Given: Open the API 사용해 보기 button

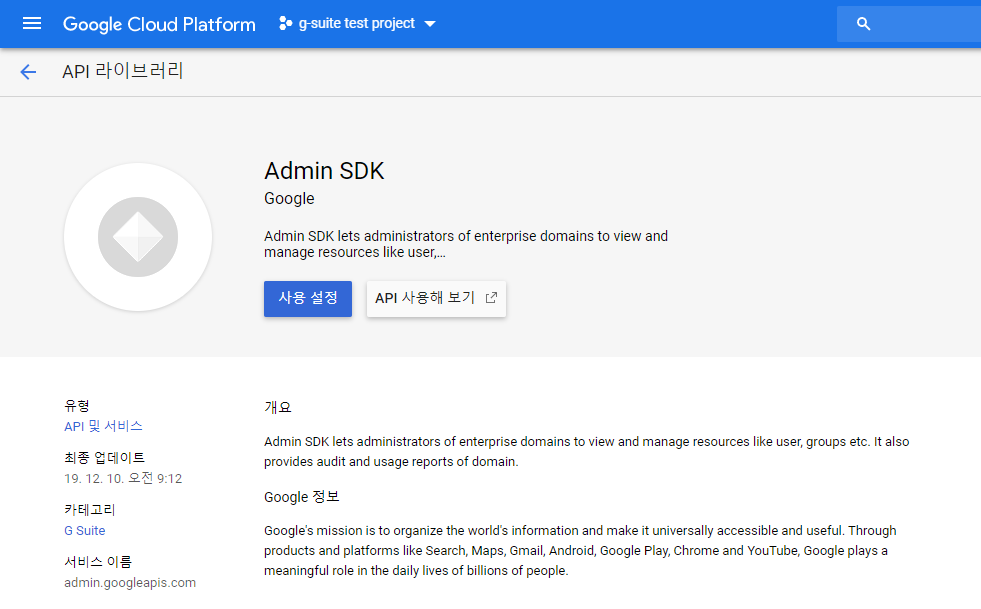Looking at the screenshot, I should pyautogui.click(x=436, y=299).
